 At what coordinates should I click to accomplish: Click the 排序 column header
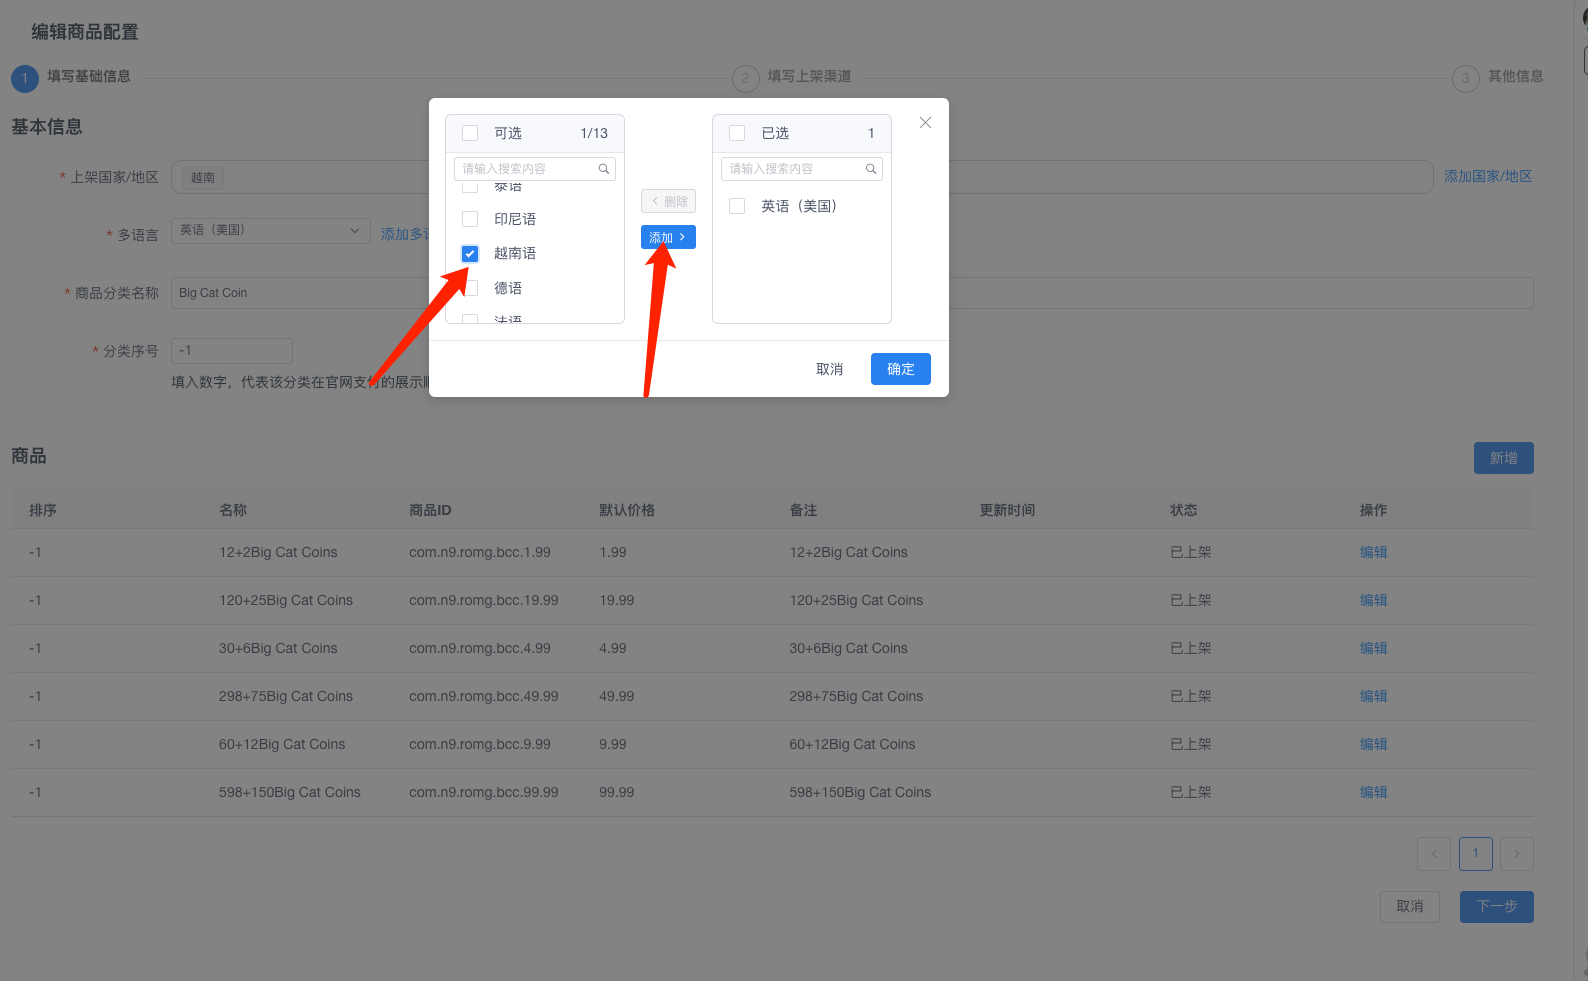click(43, 510)
